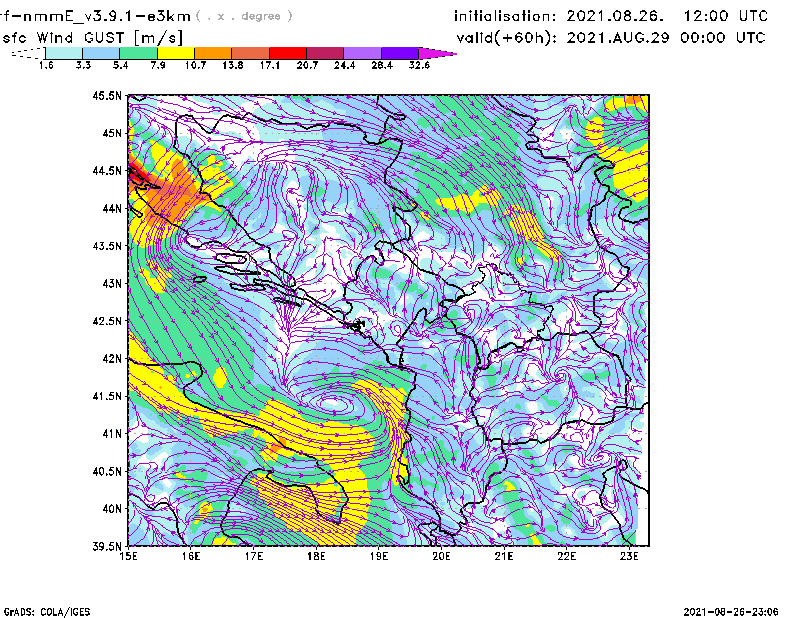
Task: Click the magenta arrow above 32.6
Action: 437,53
